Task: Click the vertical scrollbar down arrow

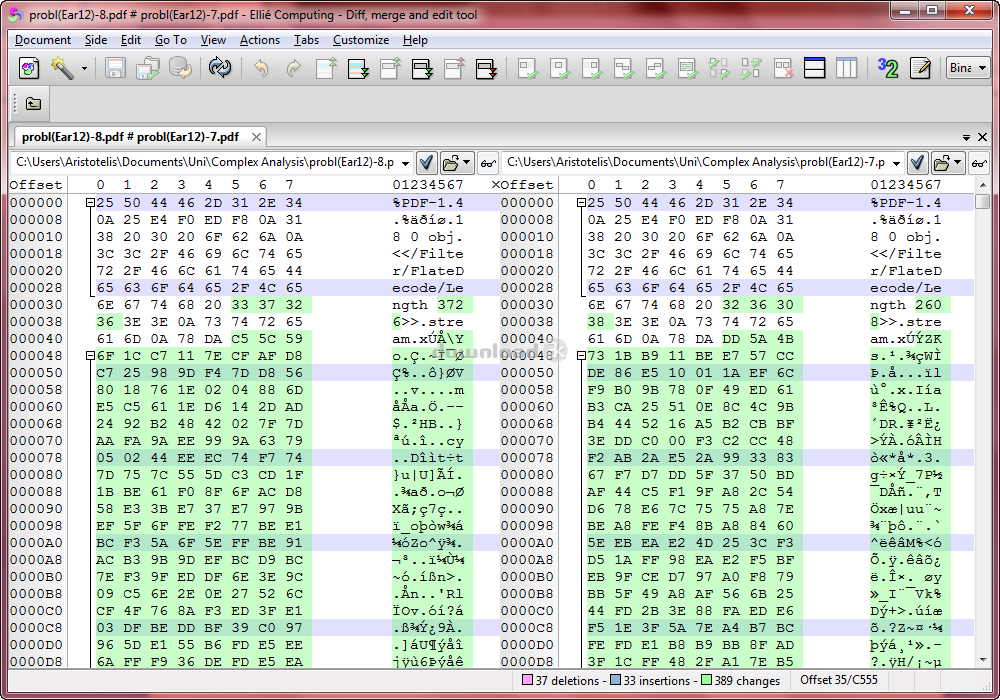Action: pyautogui.click(x=983, y=662)
